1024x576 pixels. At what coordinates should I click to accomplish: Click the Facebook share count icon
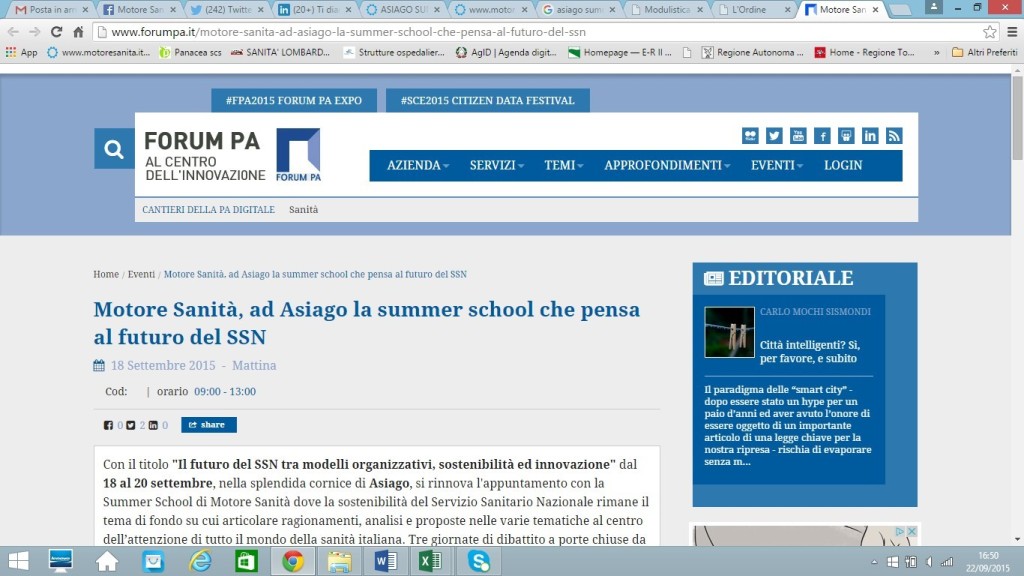point(108,425)
